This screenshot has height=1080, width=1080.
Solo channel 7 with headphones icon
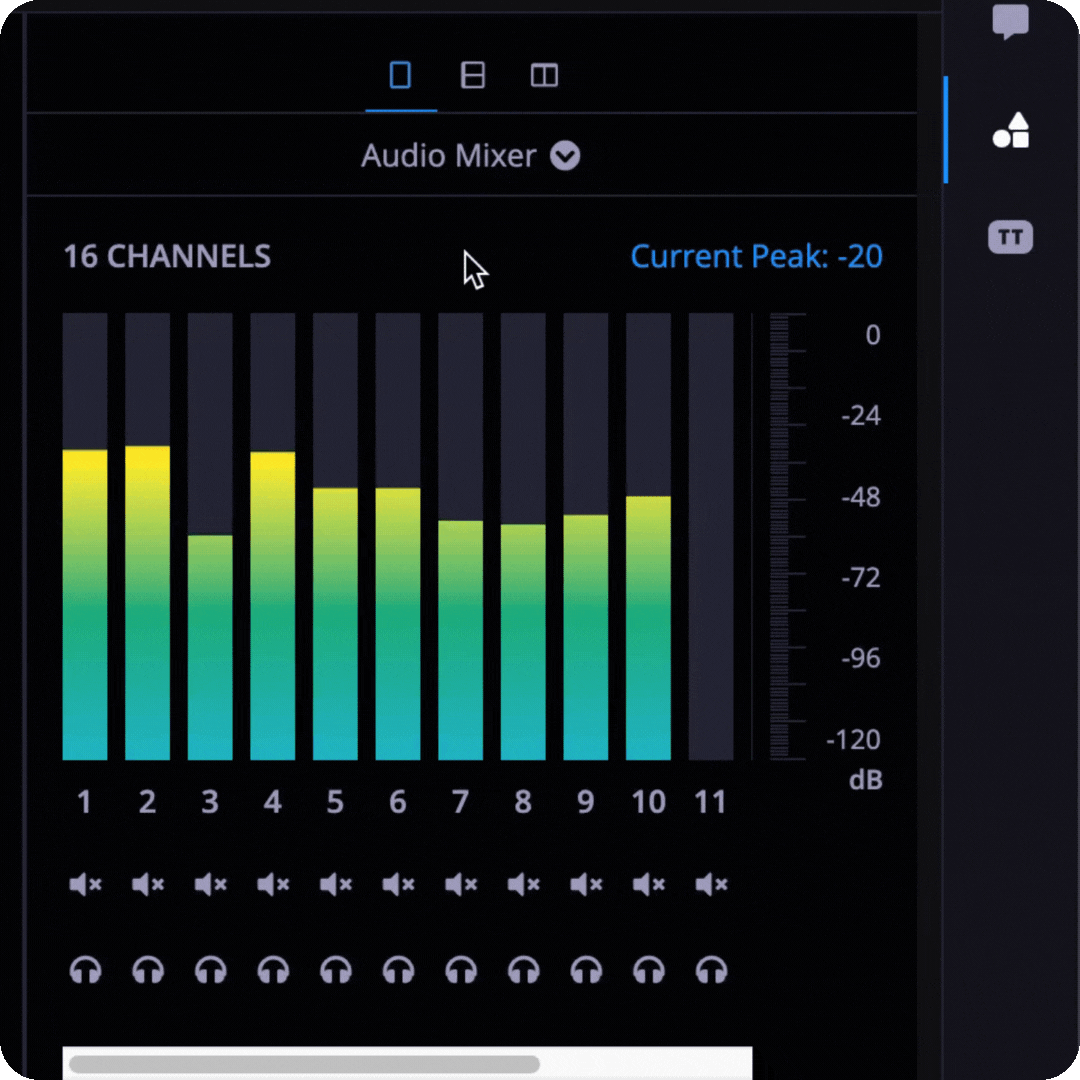(461, 970)
